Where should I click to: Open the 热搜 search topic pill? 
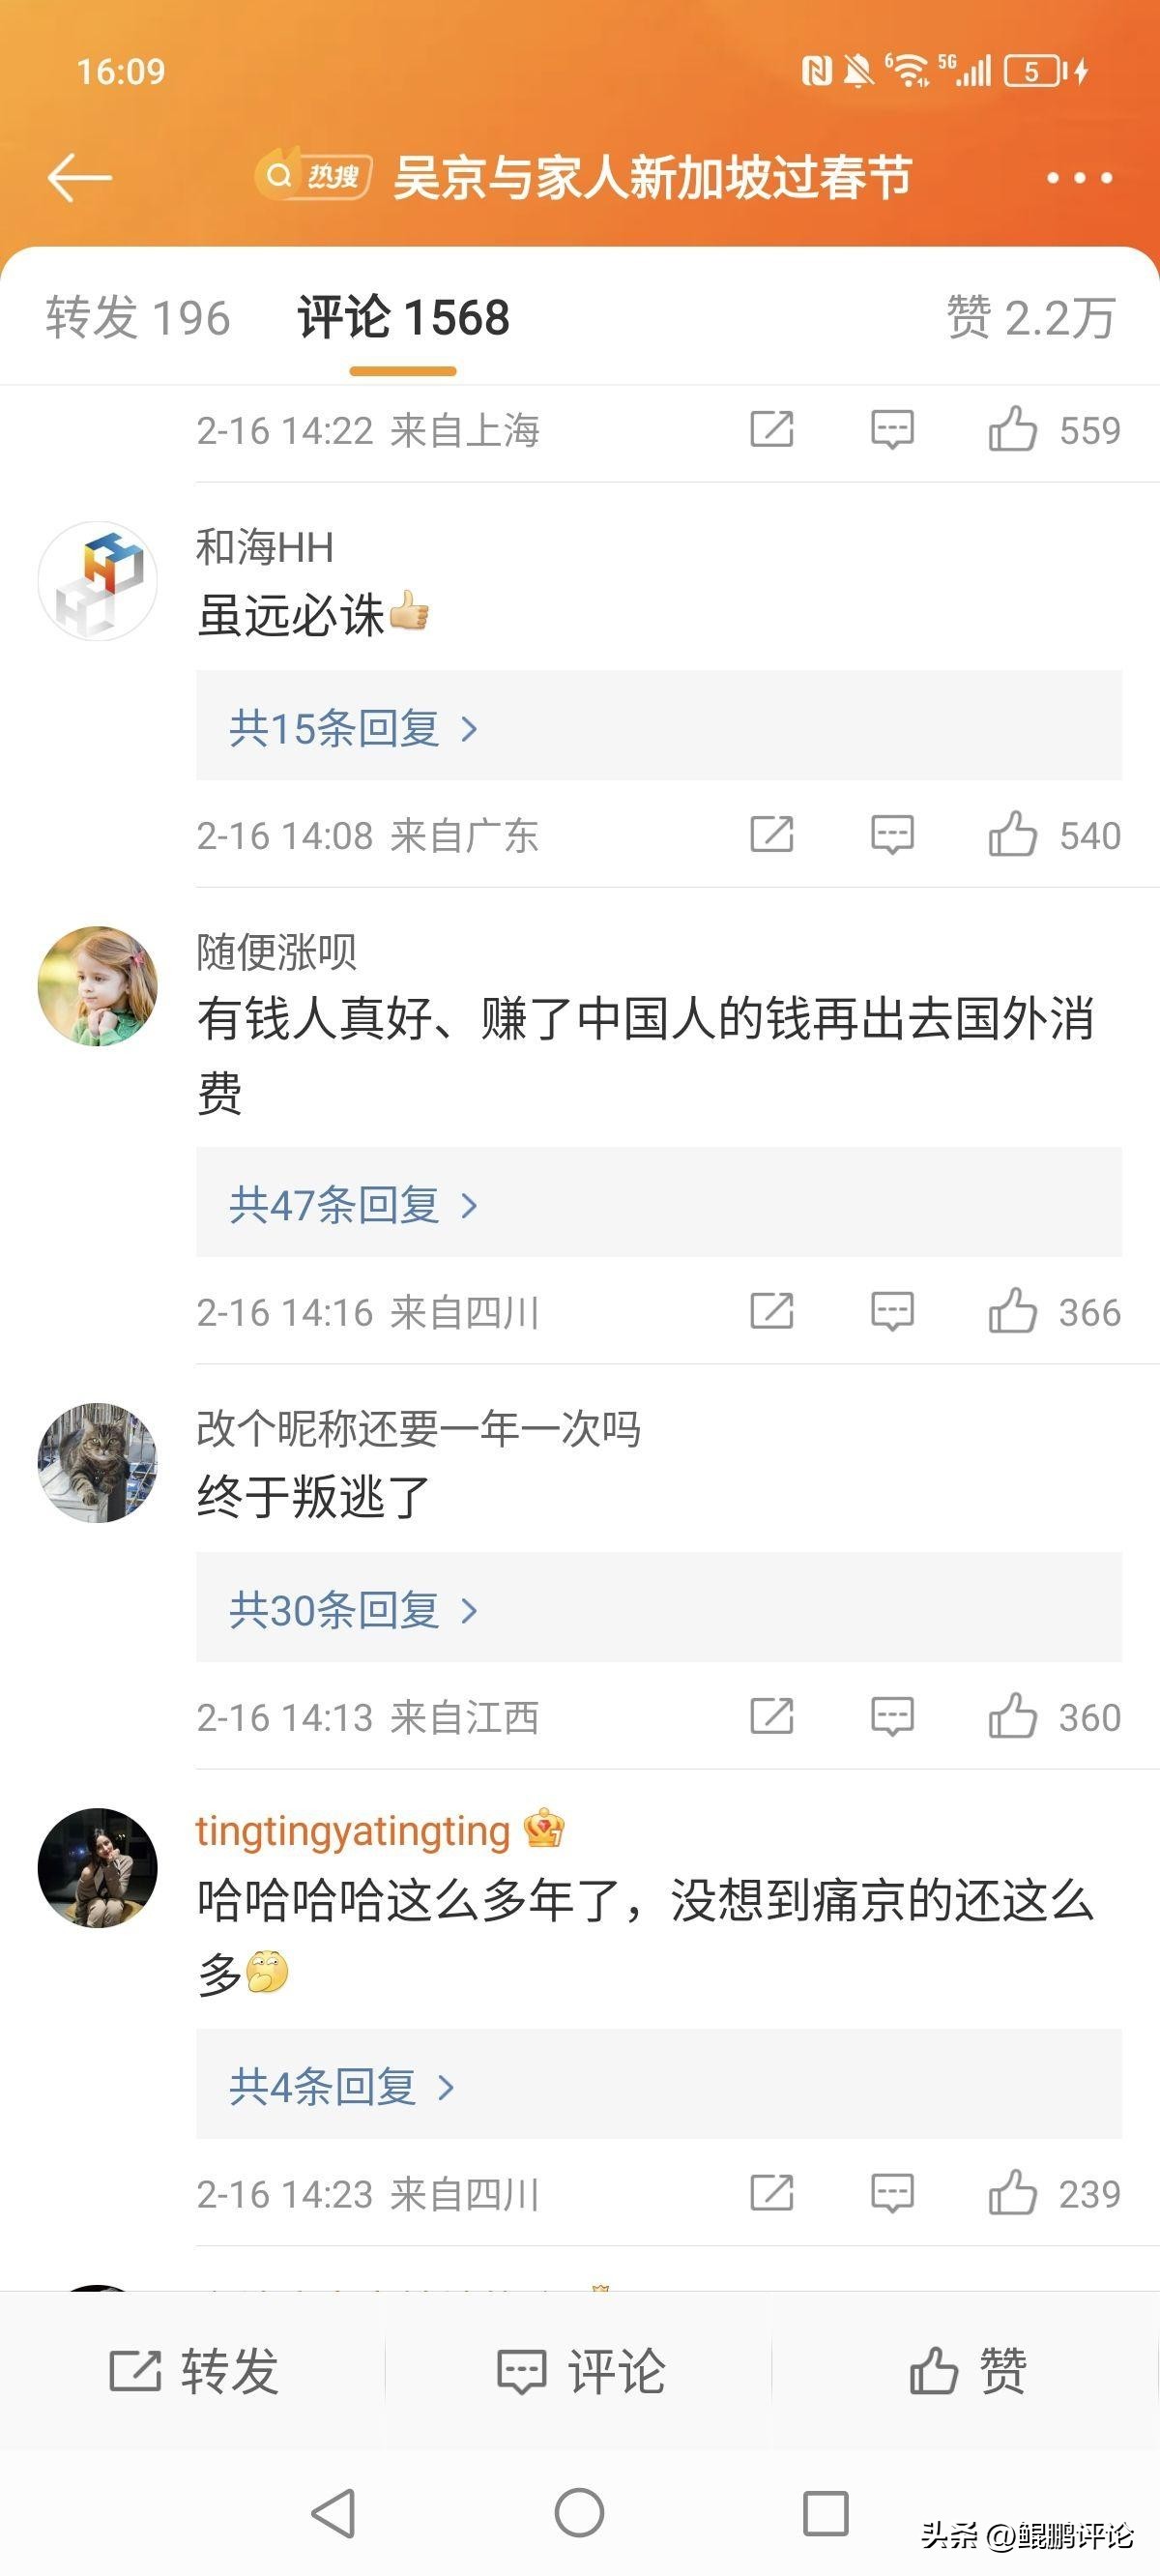tap(314, 177)
